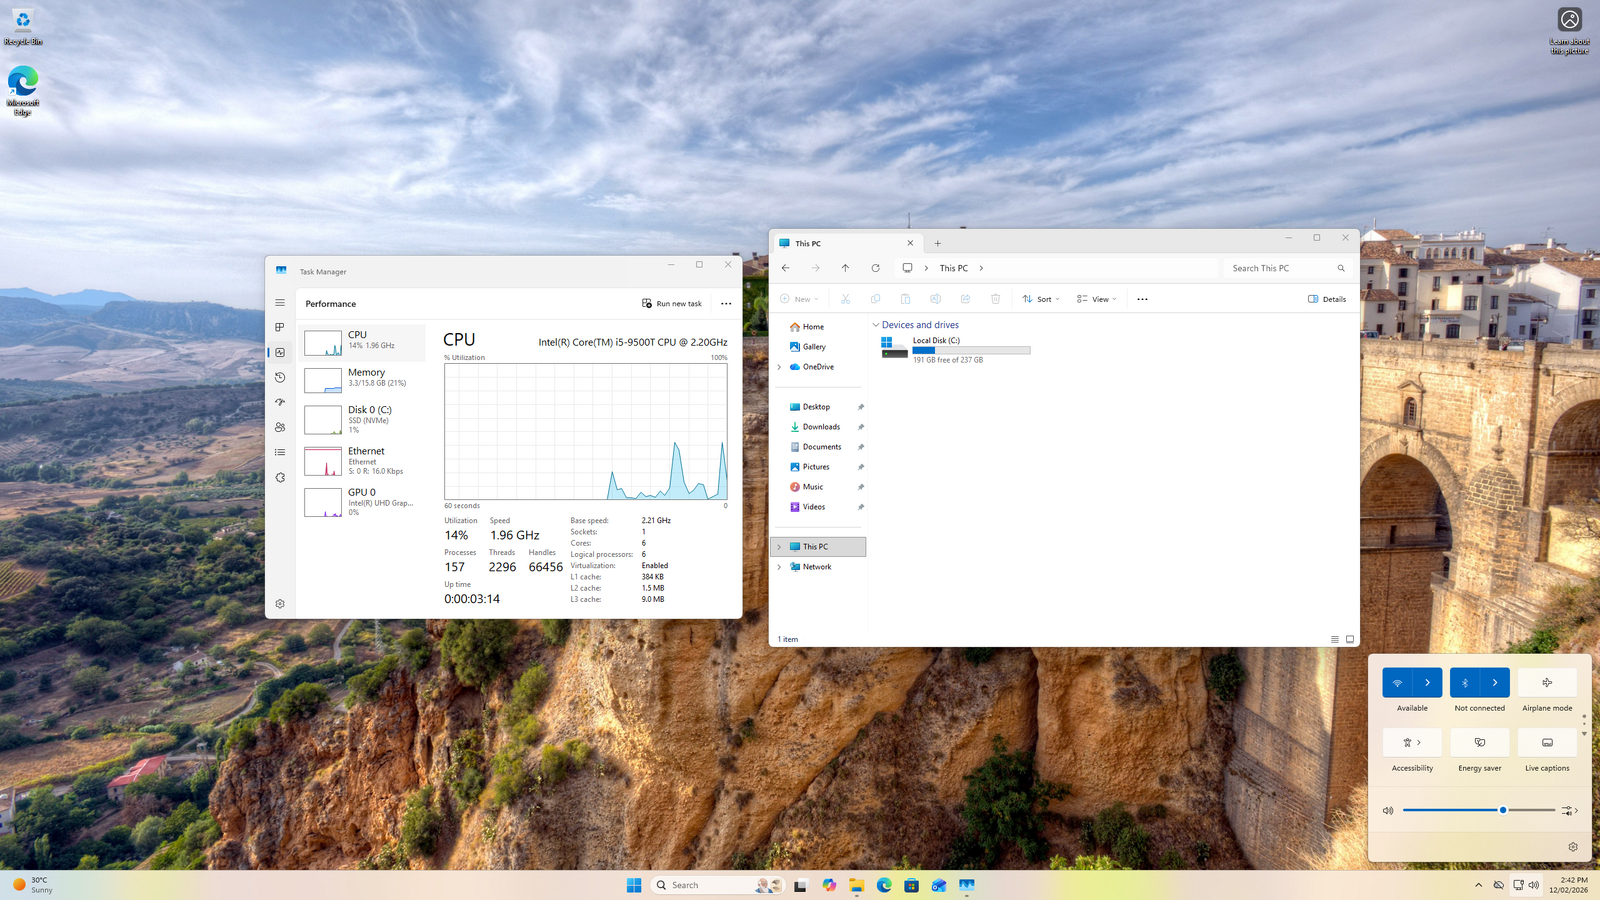Screen dimensions: 1600x900
Task: Collapse the Devices and drives group
Action: pyautogui.click(x=876, y=325)
